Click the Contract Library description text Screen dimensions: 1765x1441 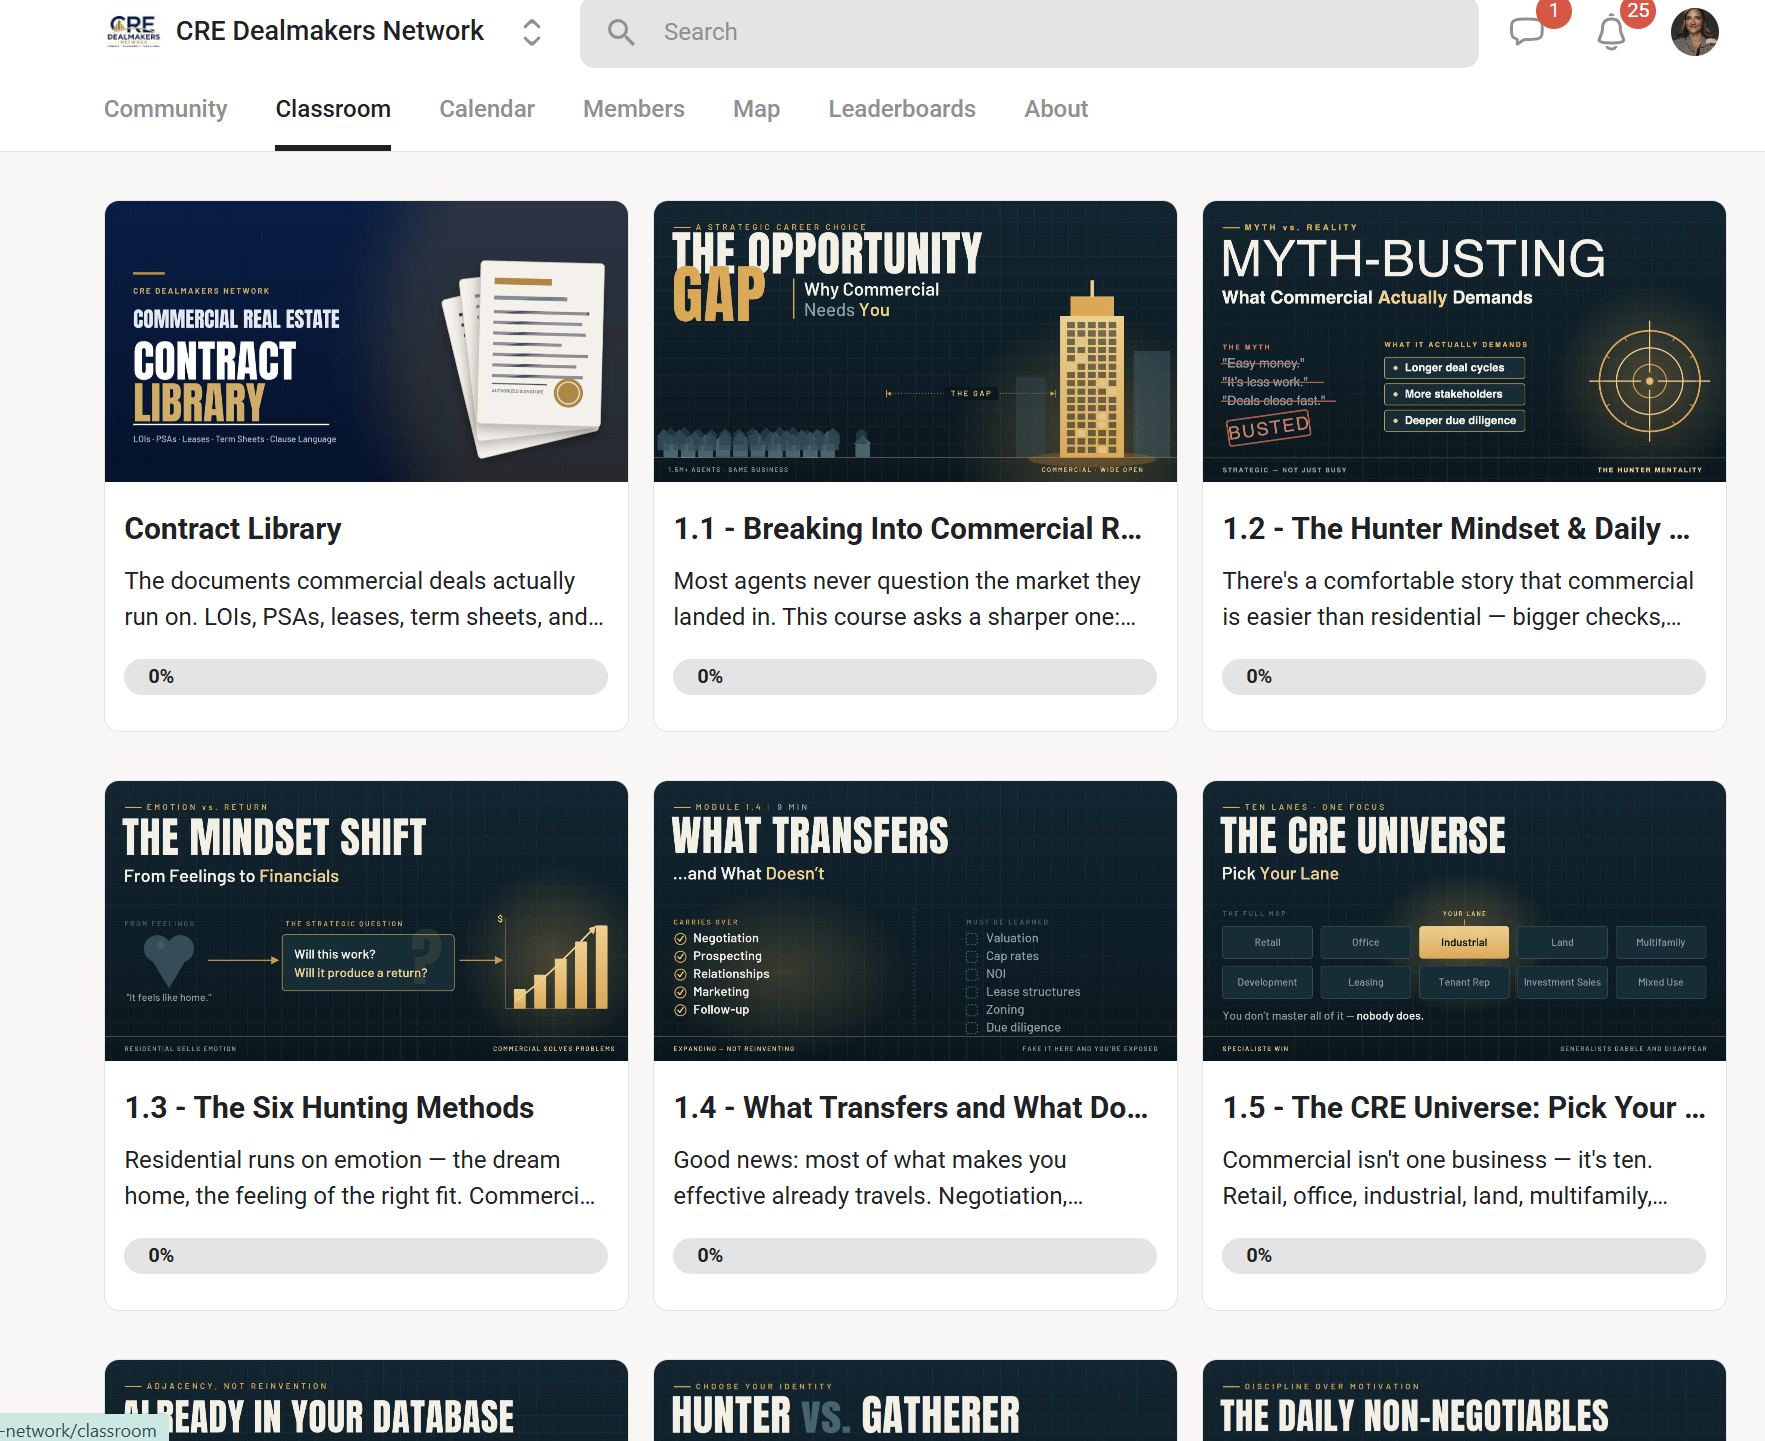pyautogui.click(x=364, y=599)
